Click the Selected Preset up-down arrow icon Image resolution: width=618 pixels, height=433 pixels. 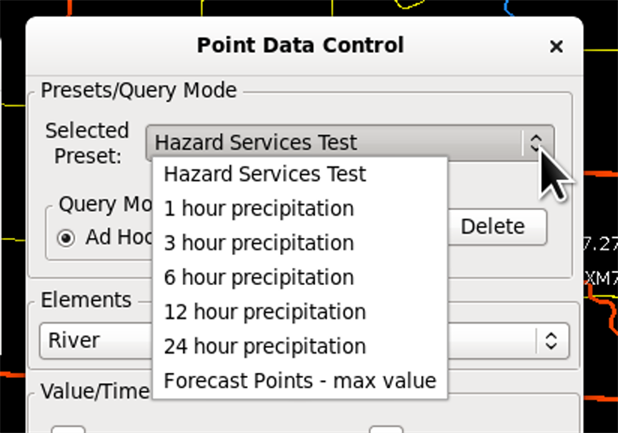pos(536,143)
